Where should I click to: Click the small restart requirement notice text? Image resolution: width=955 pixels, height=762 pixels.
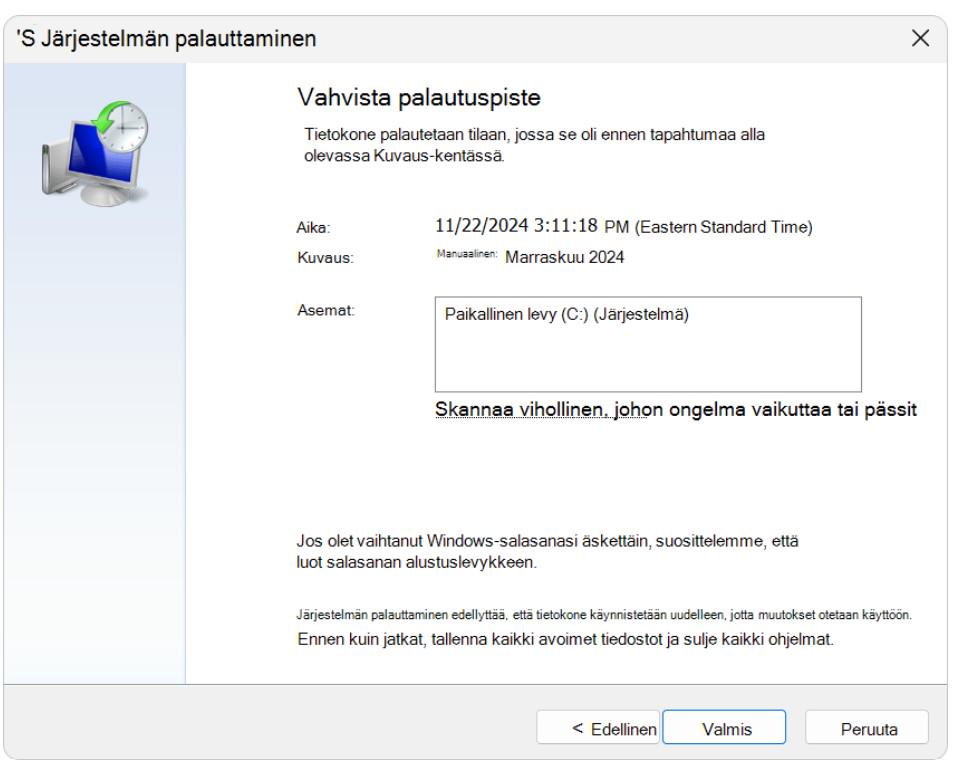tap(597, 614)
